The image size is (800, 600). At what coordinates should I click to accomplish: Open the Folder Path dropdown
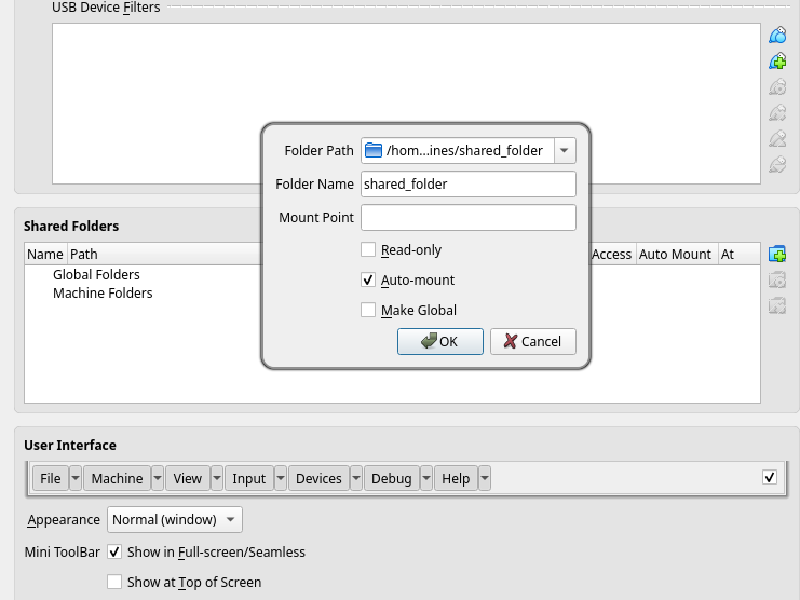coord(564,150)
